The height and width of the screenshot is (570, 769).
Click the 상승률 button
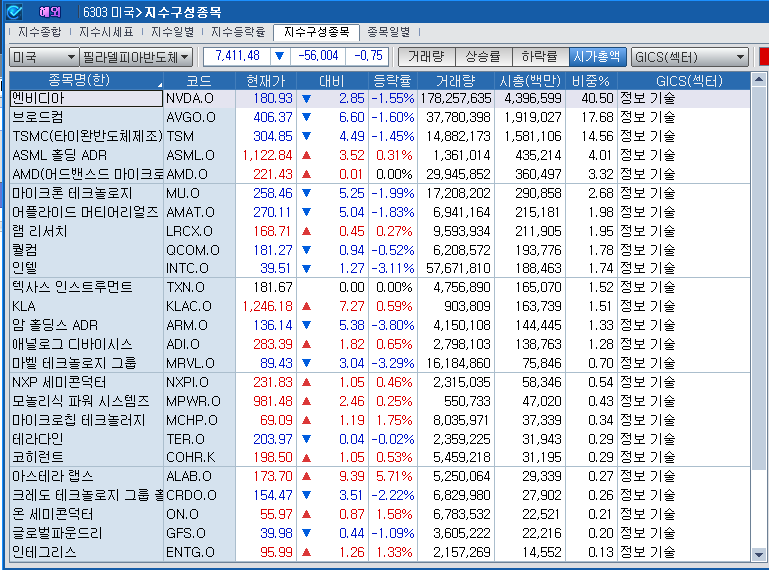click(x=483, y=56)
